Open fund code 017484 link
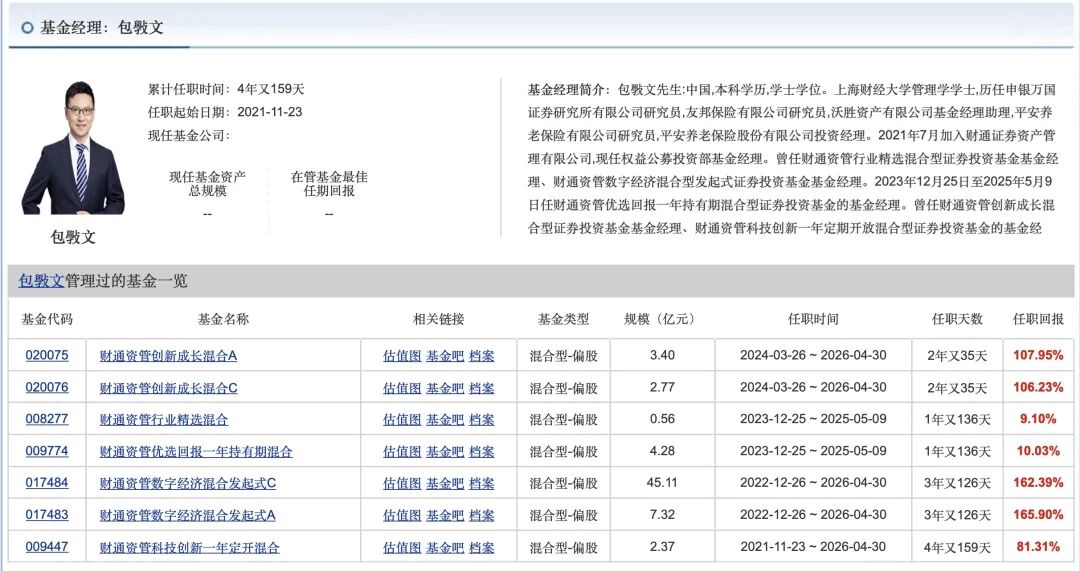The image size is (1080, 571). (47, 483)
